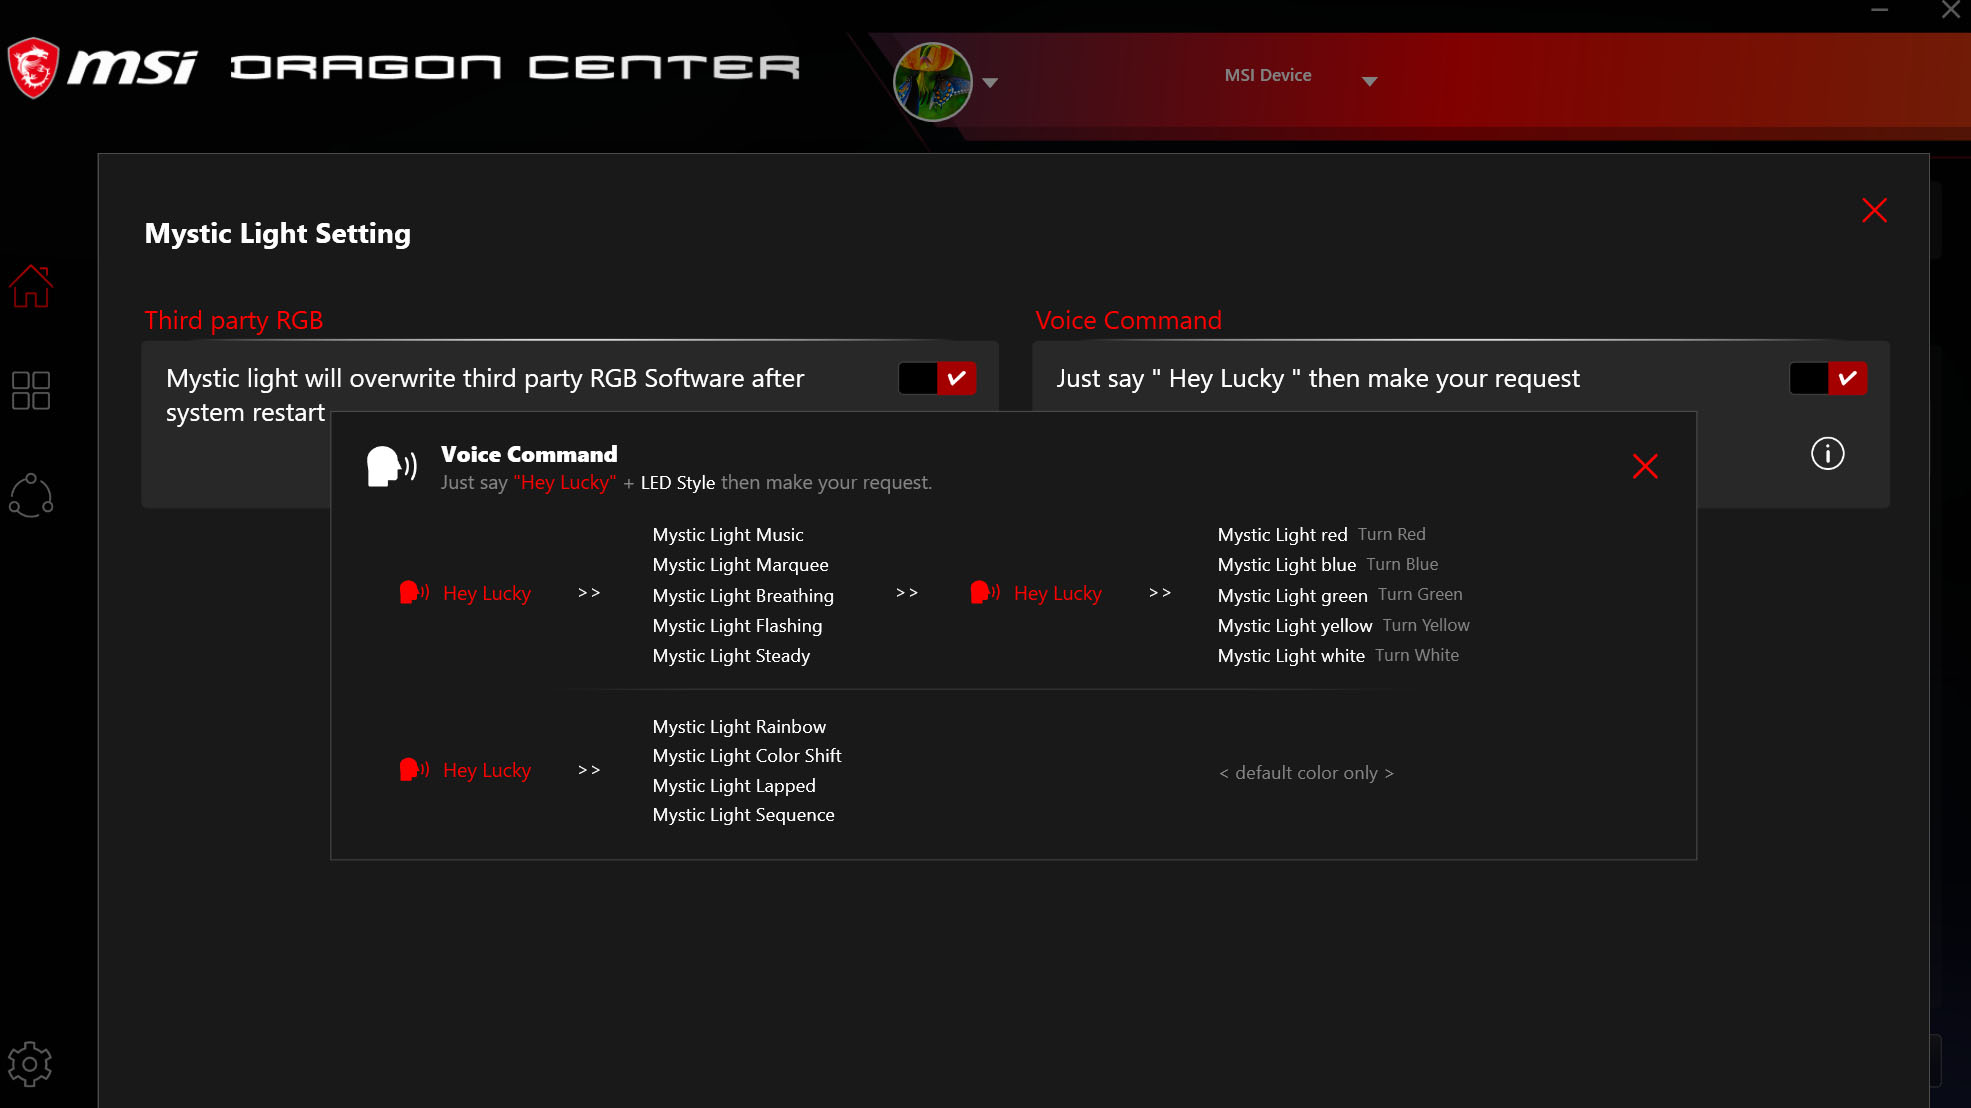Click the Mystic Light red command
The width and height of the screenshot is (1971, 1108).
pyautogui.click(x=1282, y=535)
